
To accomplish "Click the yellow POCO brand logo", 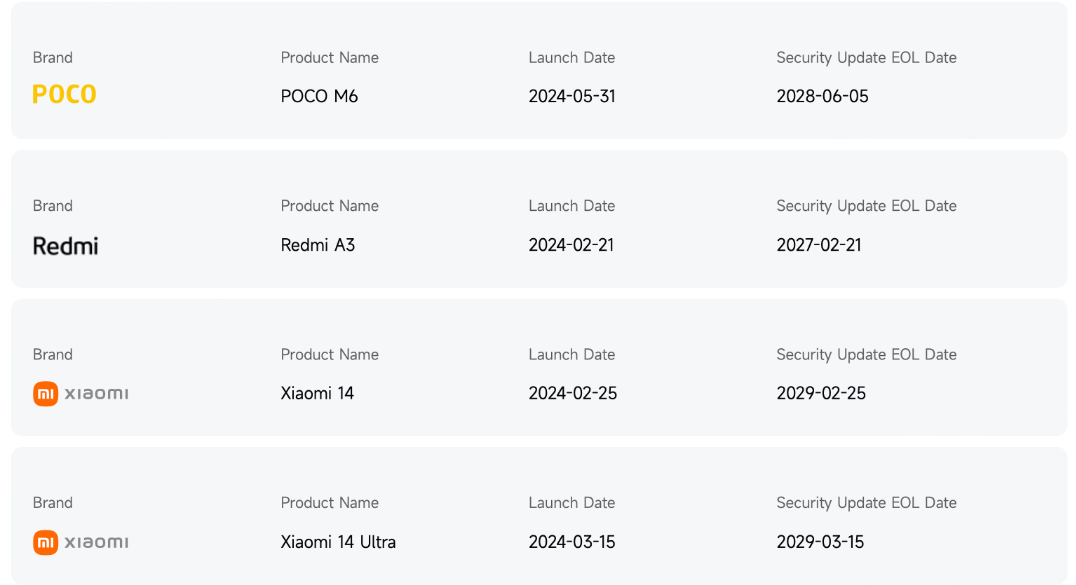I will (64, 95).
